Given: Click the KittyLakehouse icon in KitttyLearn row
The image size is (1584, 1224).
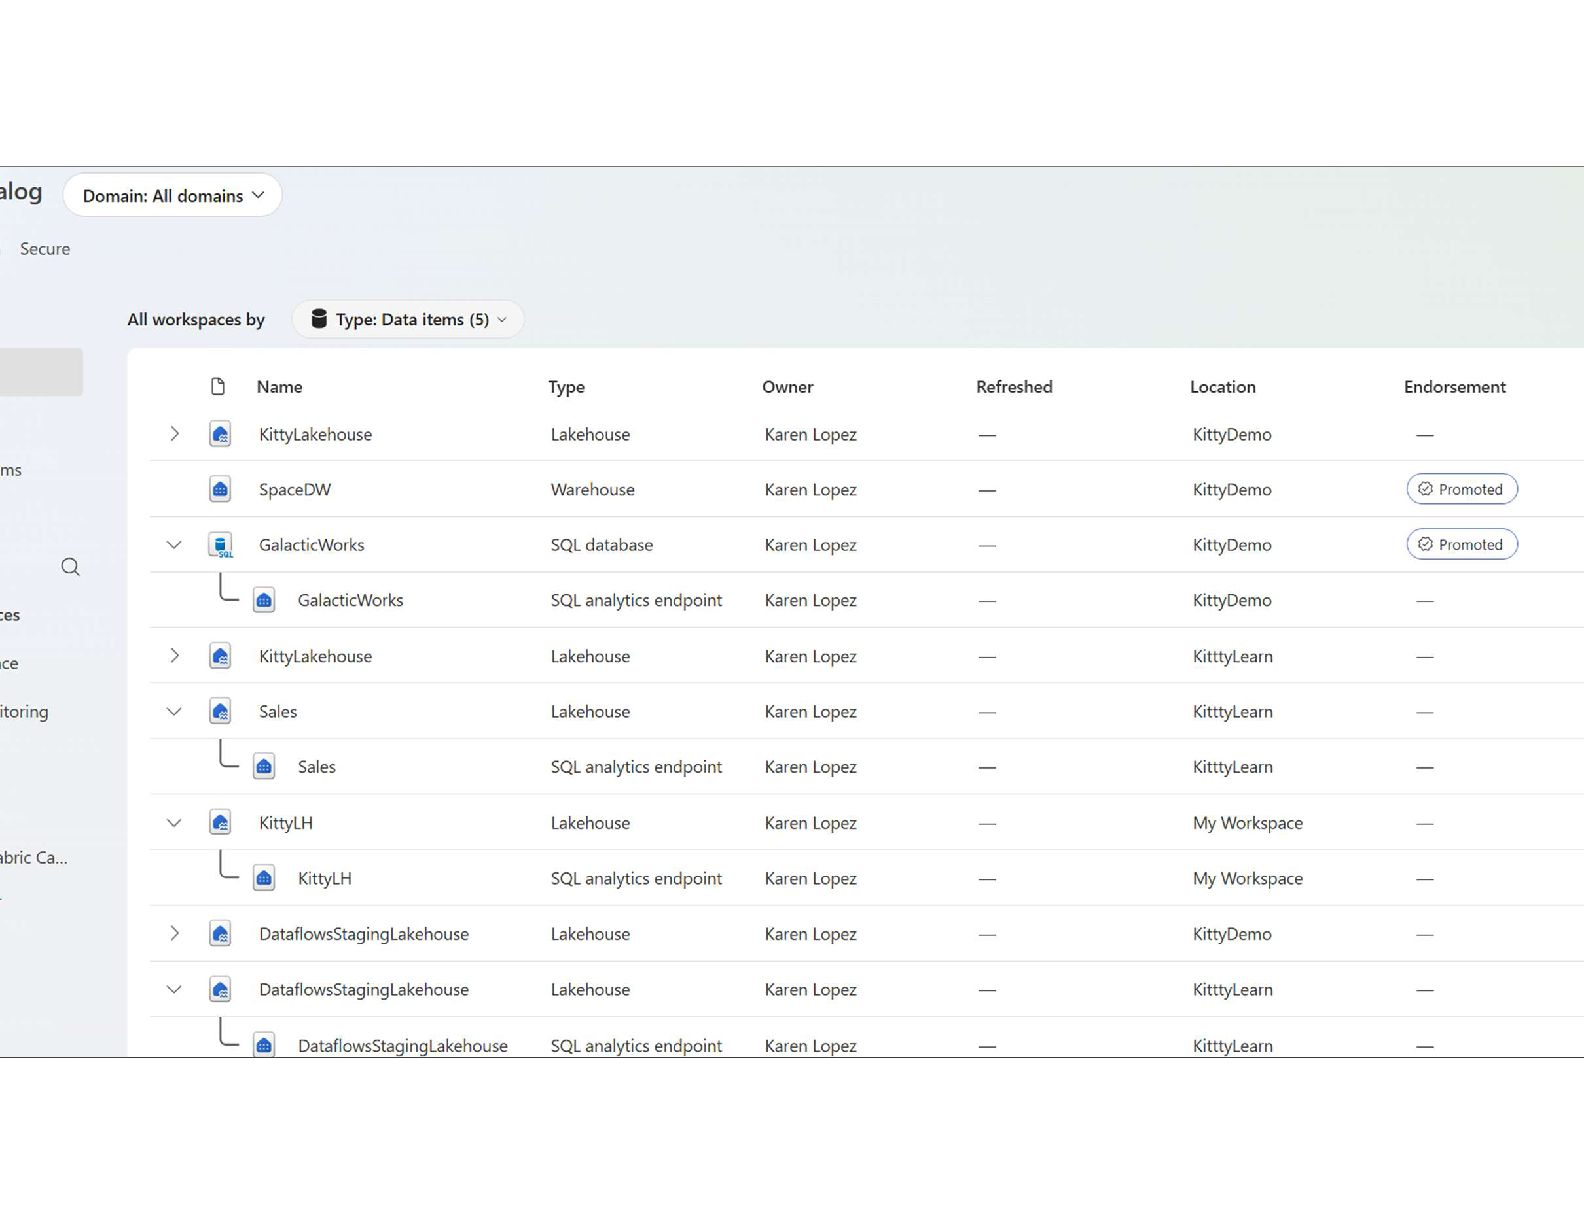Looking at the screenshot, I should click(x=220, y=656).
